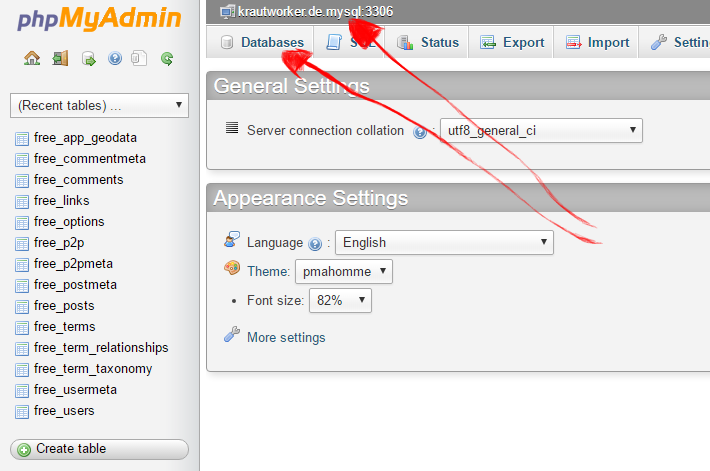Open the free_app_geodata table link

click(85, 138)
